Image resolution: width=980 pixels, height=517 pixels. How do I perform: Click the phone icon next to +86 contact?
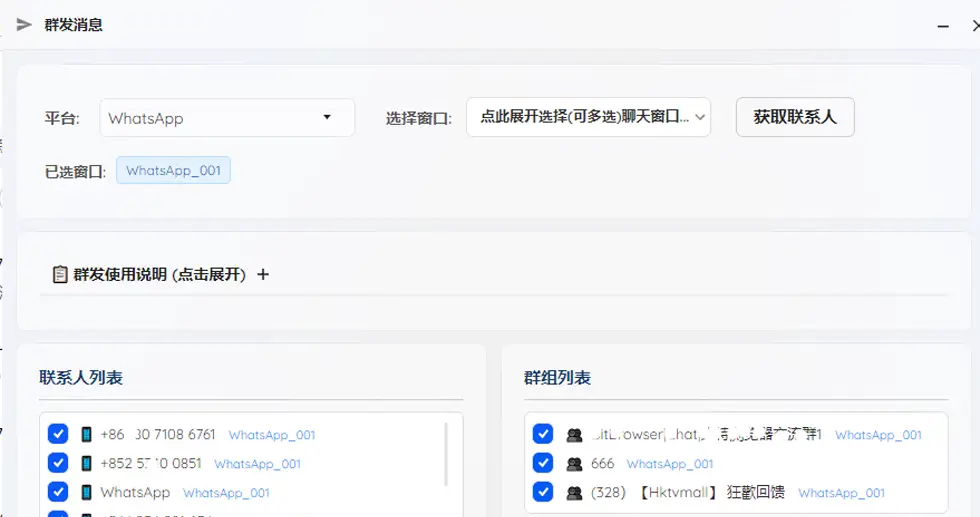[87, 434]
